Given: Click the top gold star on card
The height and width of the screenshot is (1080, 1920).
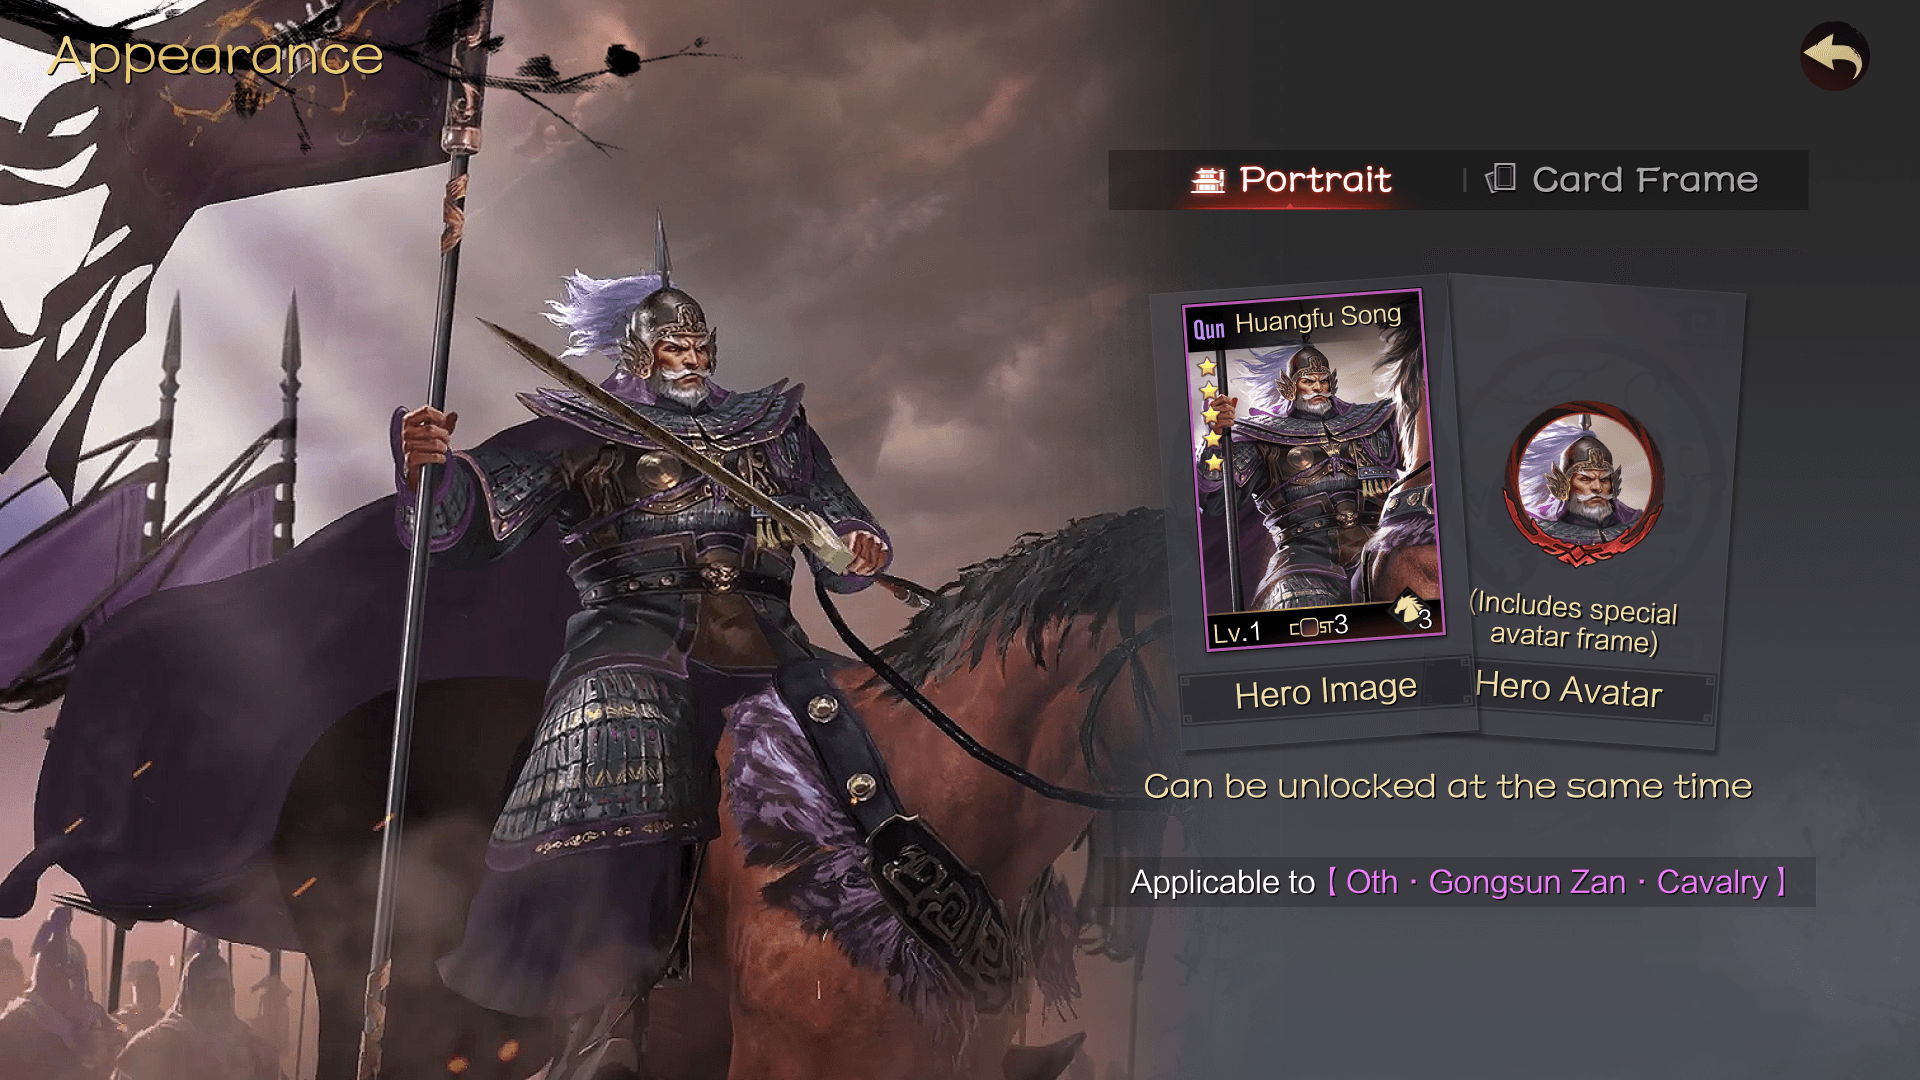Looking at the screenshot, I should point(1207,366).
